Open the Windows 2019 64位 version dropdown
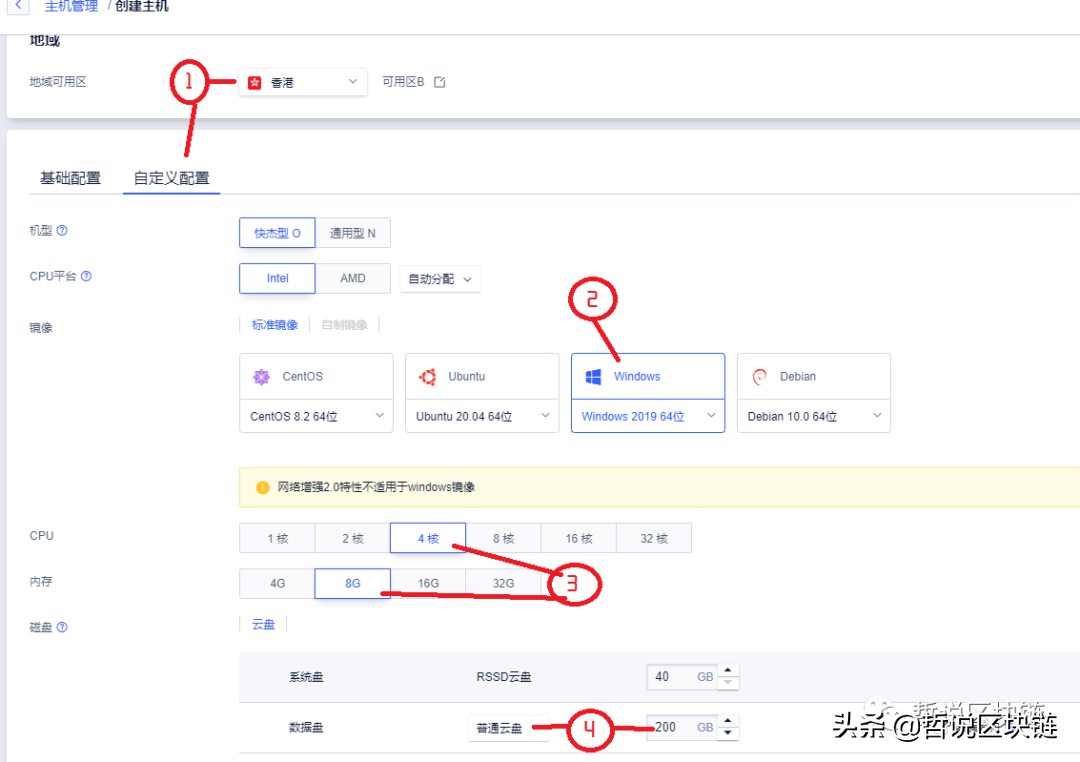1080x762 pixels. click(x=648, y=416)
